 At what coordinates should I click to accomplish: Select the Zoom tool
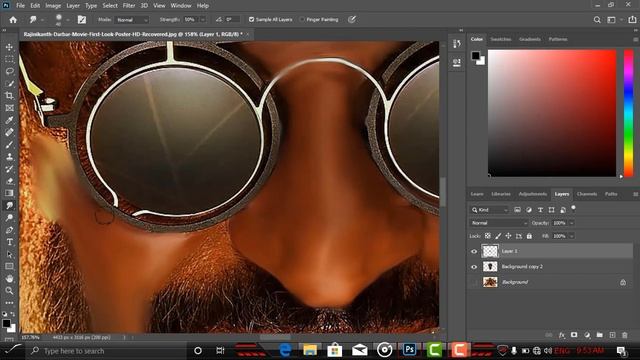coord(9,291)
